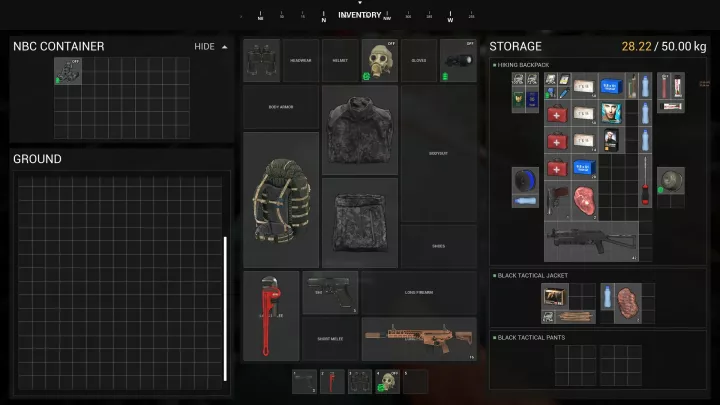
Task: Click the Ground panel scrollbar
Action: tap(225, 308)
